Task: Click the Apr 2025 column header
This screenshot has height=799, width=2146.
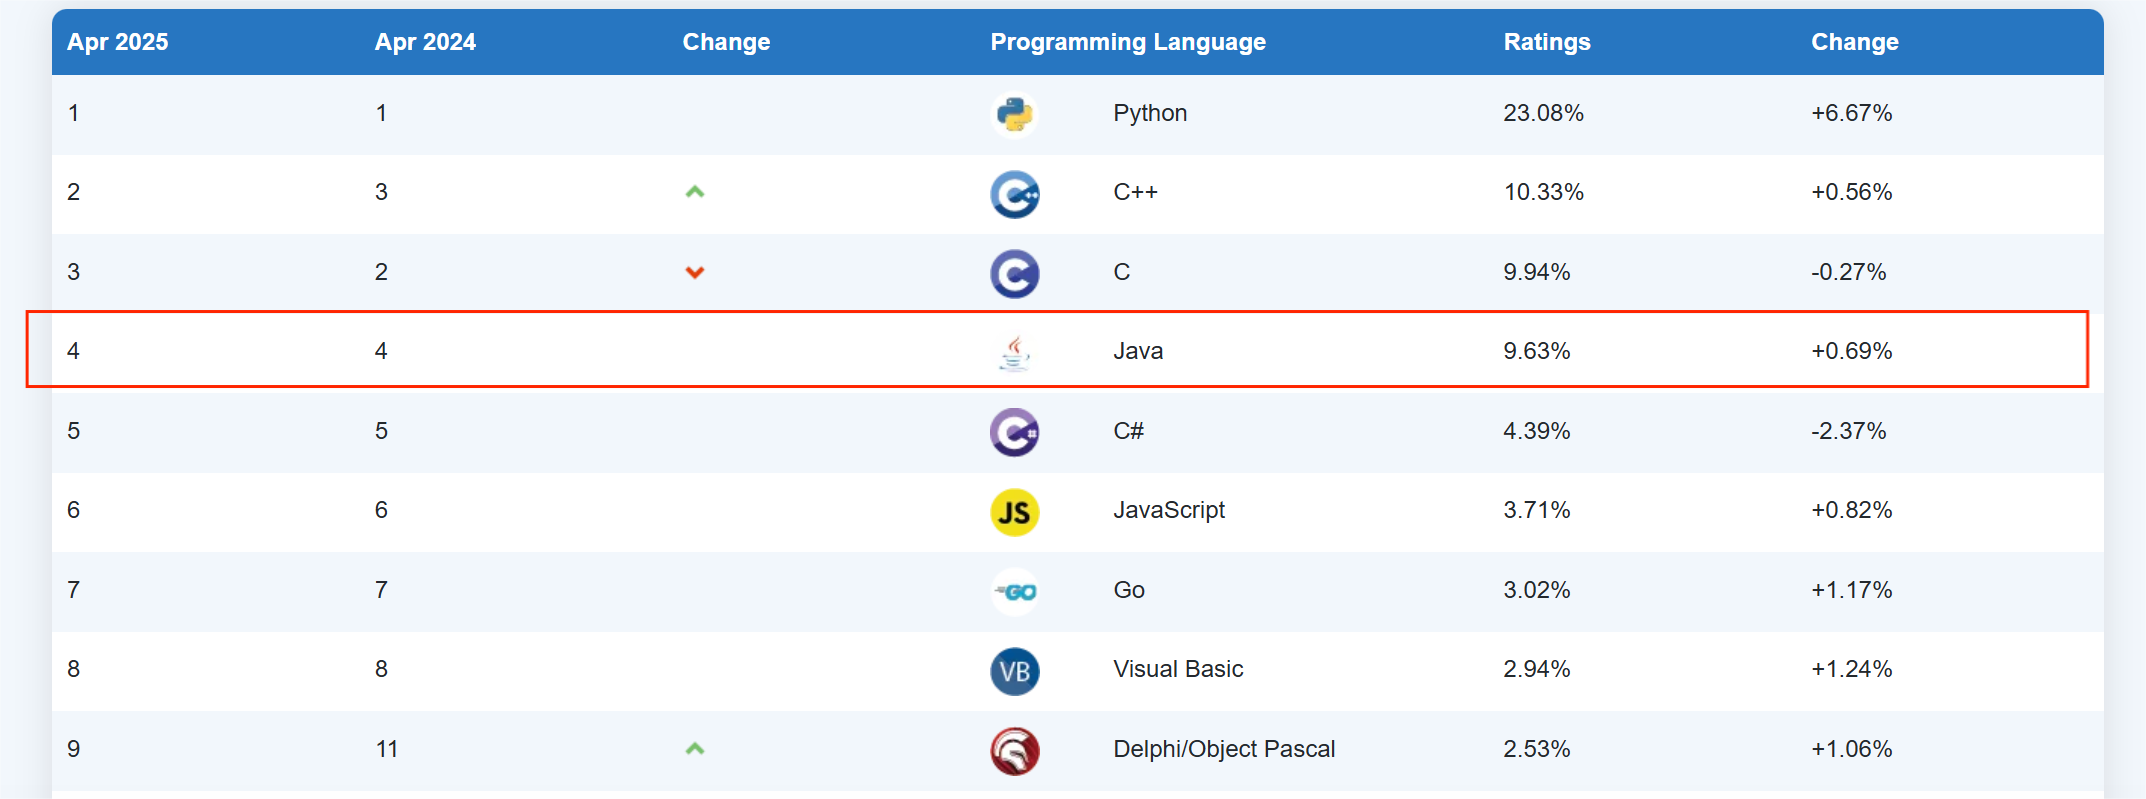Action: pyautogui.click(x=118, y=42)
